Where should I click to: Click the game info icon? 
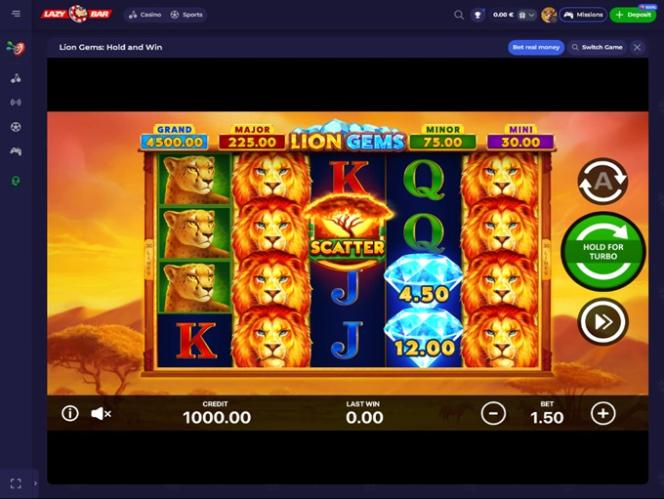(x=70, y=413)
